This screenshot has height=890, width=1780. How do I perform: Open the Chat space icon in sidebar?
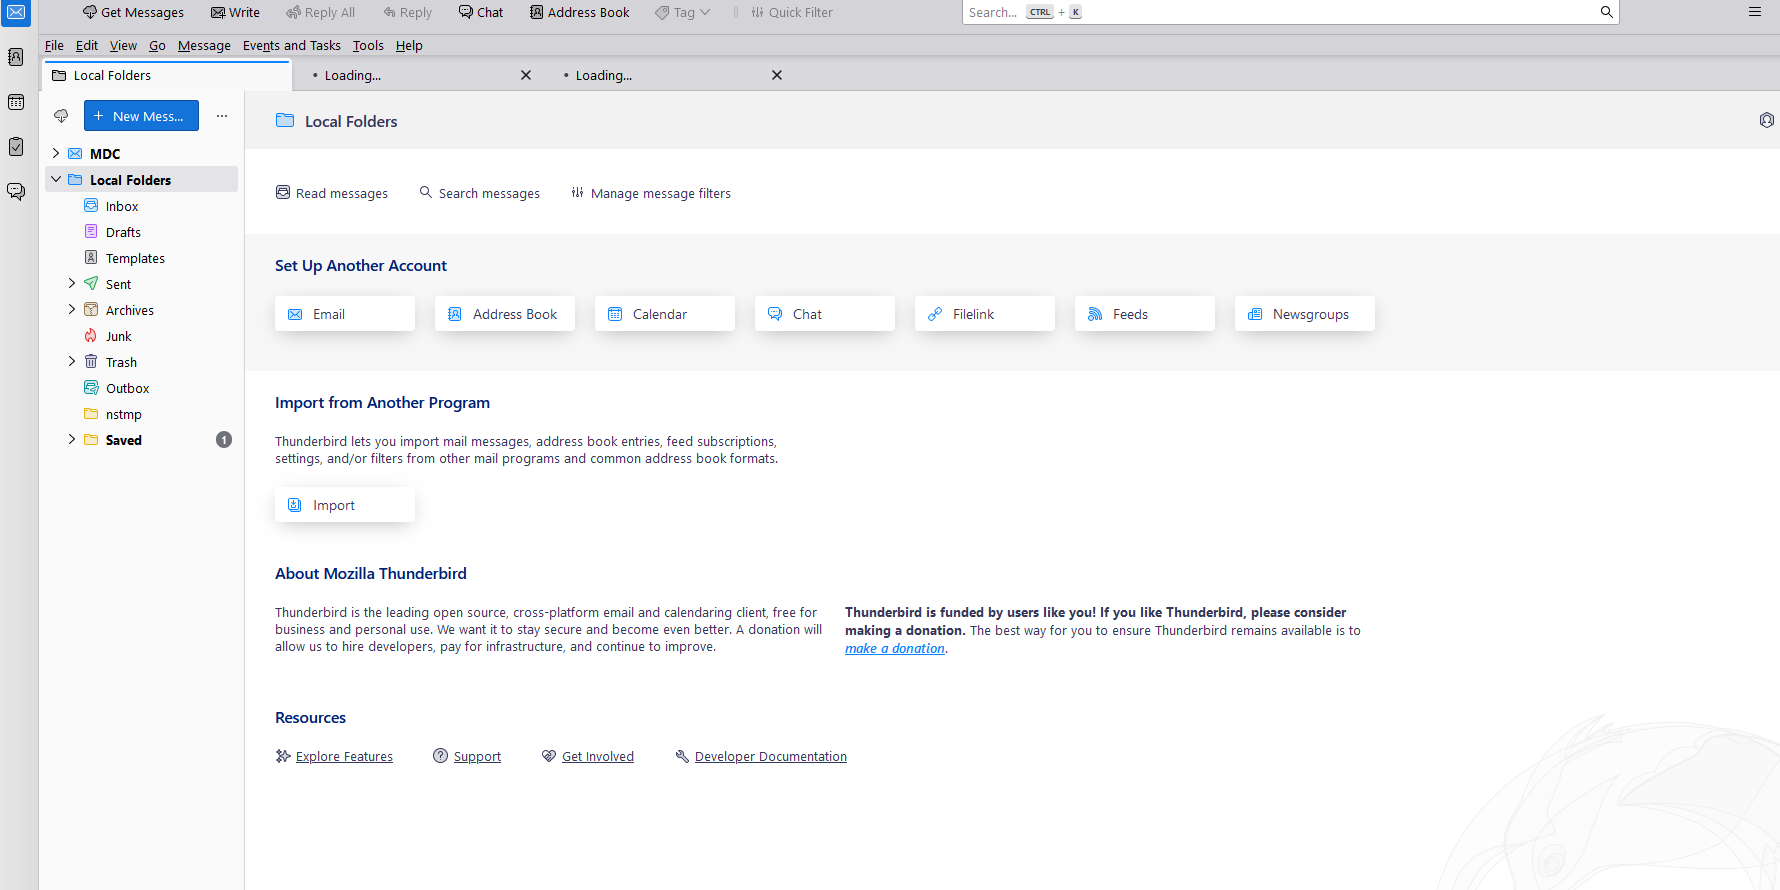point(16,191)
